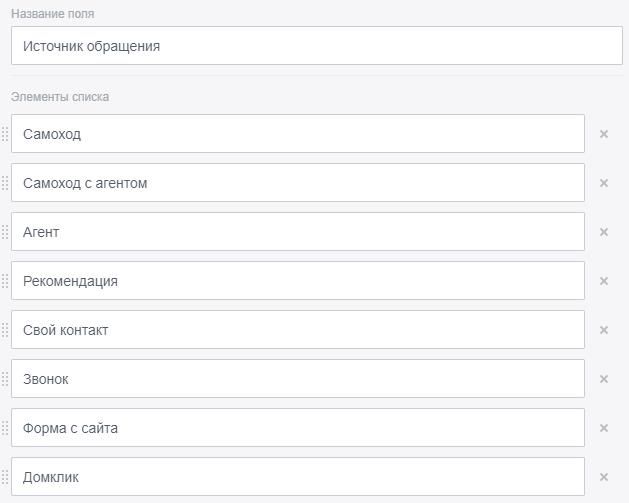Focus the Источник обращения field name input
Image resolution: width=629 pixels, height=503 pixels.
point(316,46)
